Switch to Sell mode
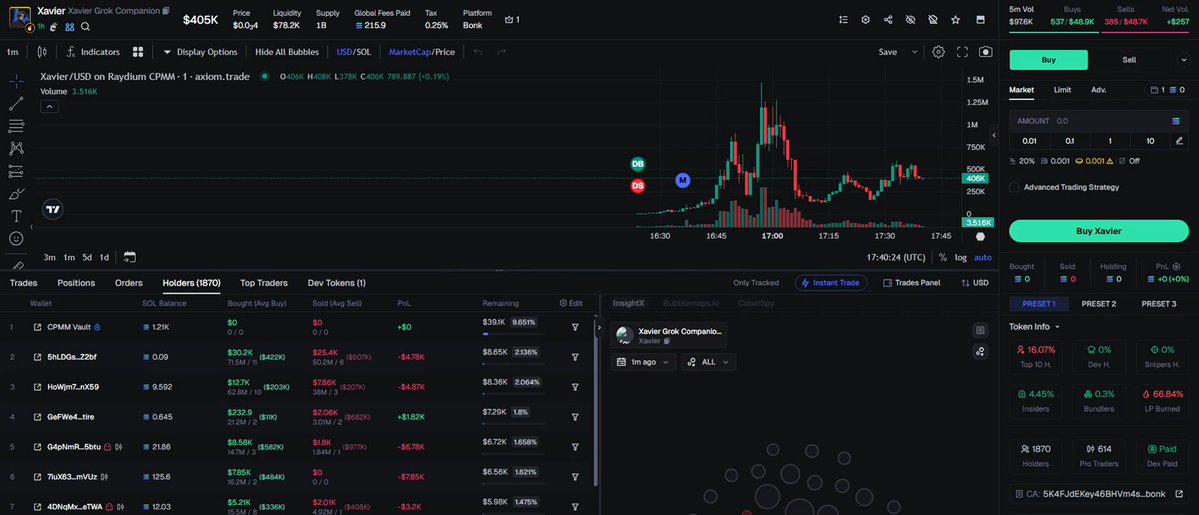The width and height of the screenshot is (1199, 515). coord(1129,60)
